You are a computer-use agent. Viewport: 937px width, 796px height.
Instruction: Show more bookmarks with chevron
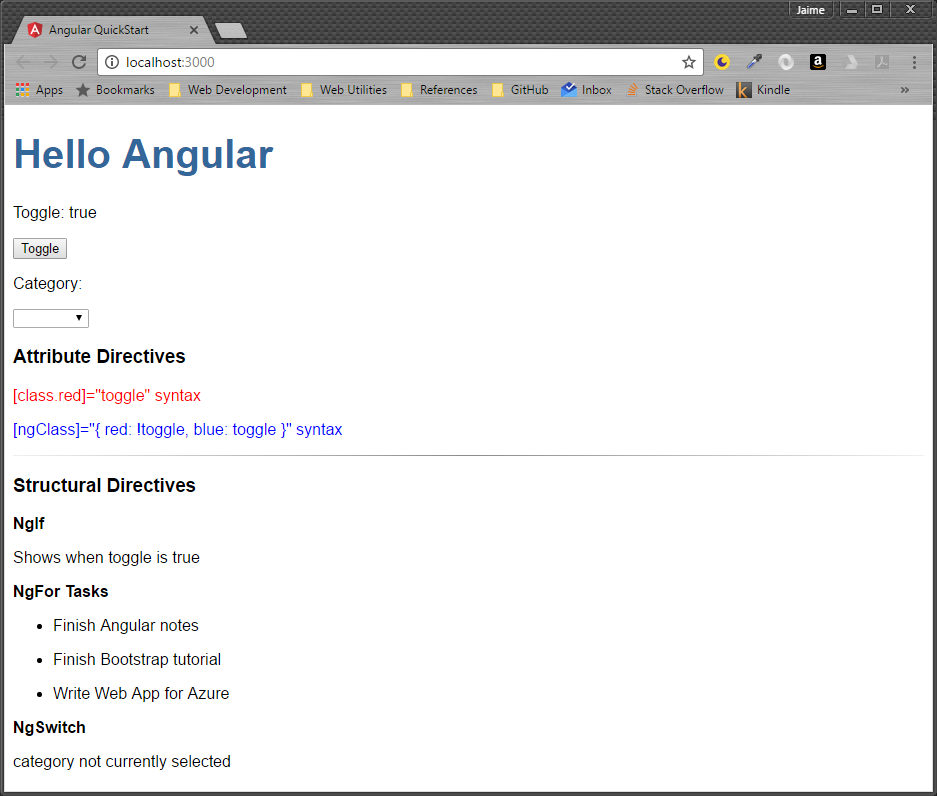[x=905, y=90]
